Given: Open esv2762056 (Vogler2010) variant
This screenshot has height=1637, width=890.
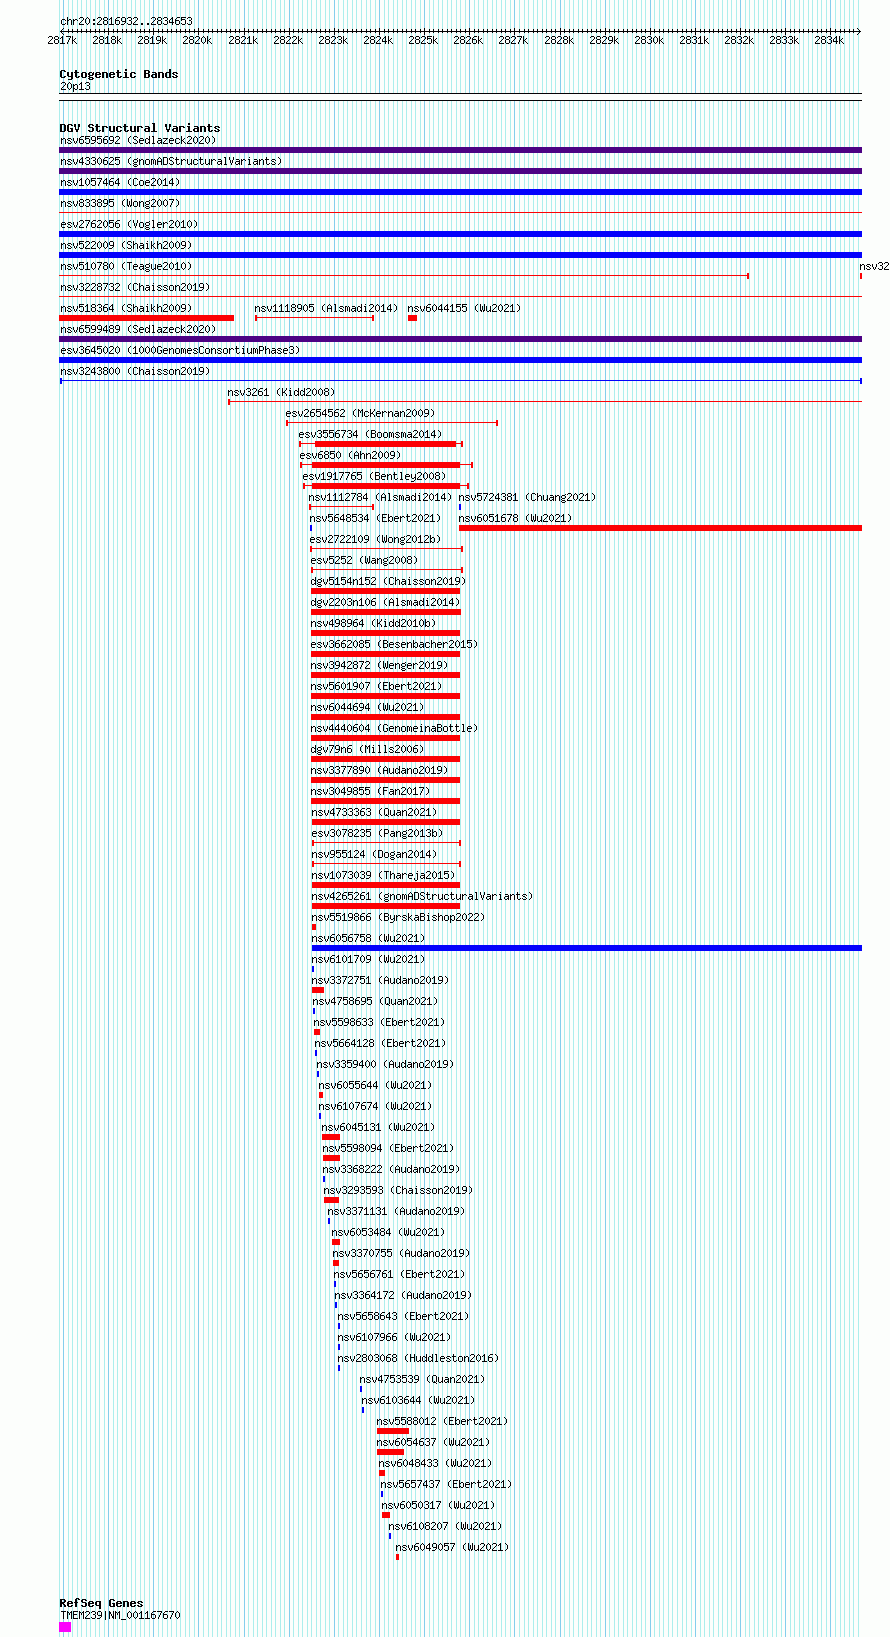Looking at the screenshot, I should point(129,224).
